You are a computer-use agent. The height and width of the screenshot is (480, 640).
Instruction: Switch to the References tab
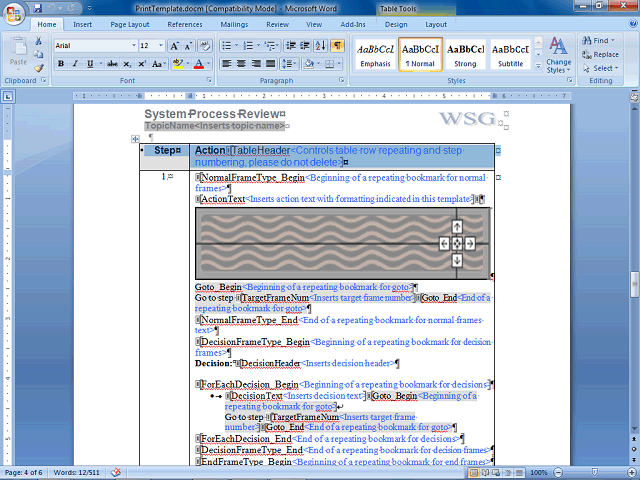click(x=184, y=24)
